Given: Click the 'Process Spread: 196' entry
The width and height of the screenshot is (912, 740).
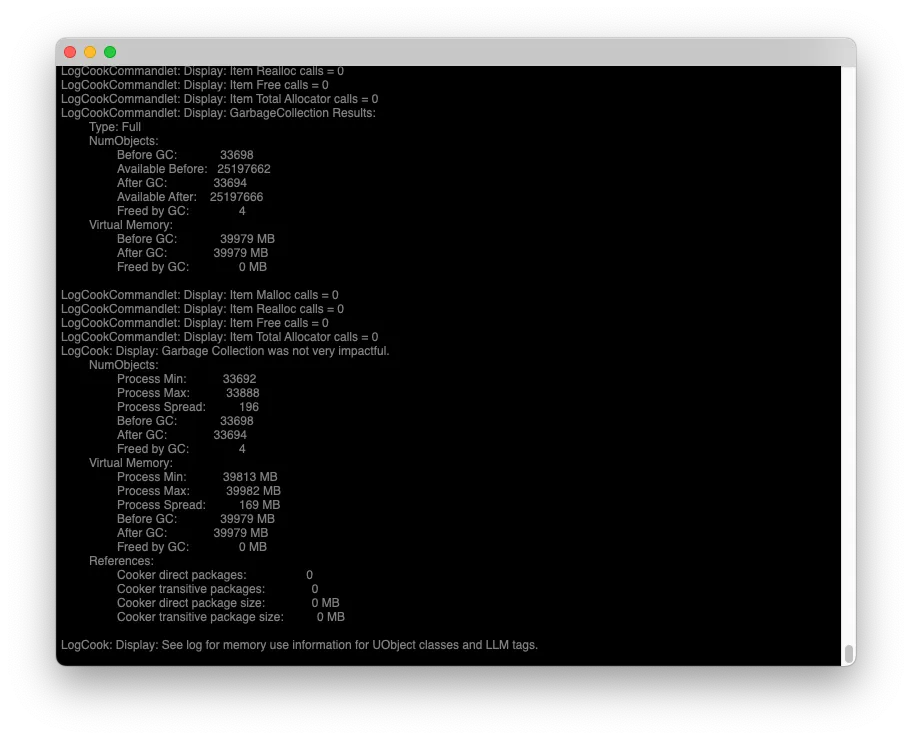Looking at the screenshot, I should click(x=188, y=407).
